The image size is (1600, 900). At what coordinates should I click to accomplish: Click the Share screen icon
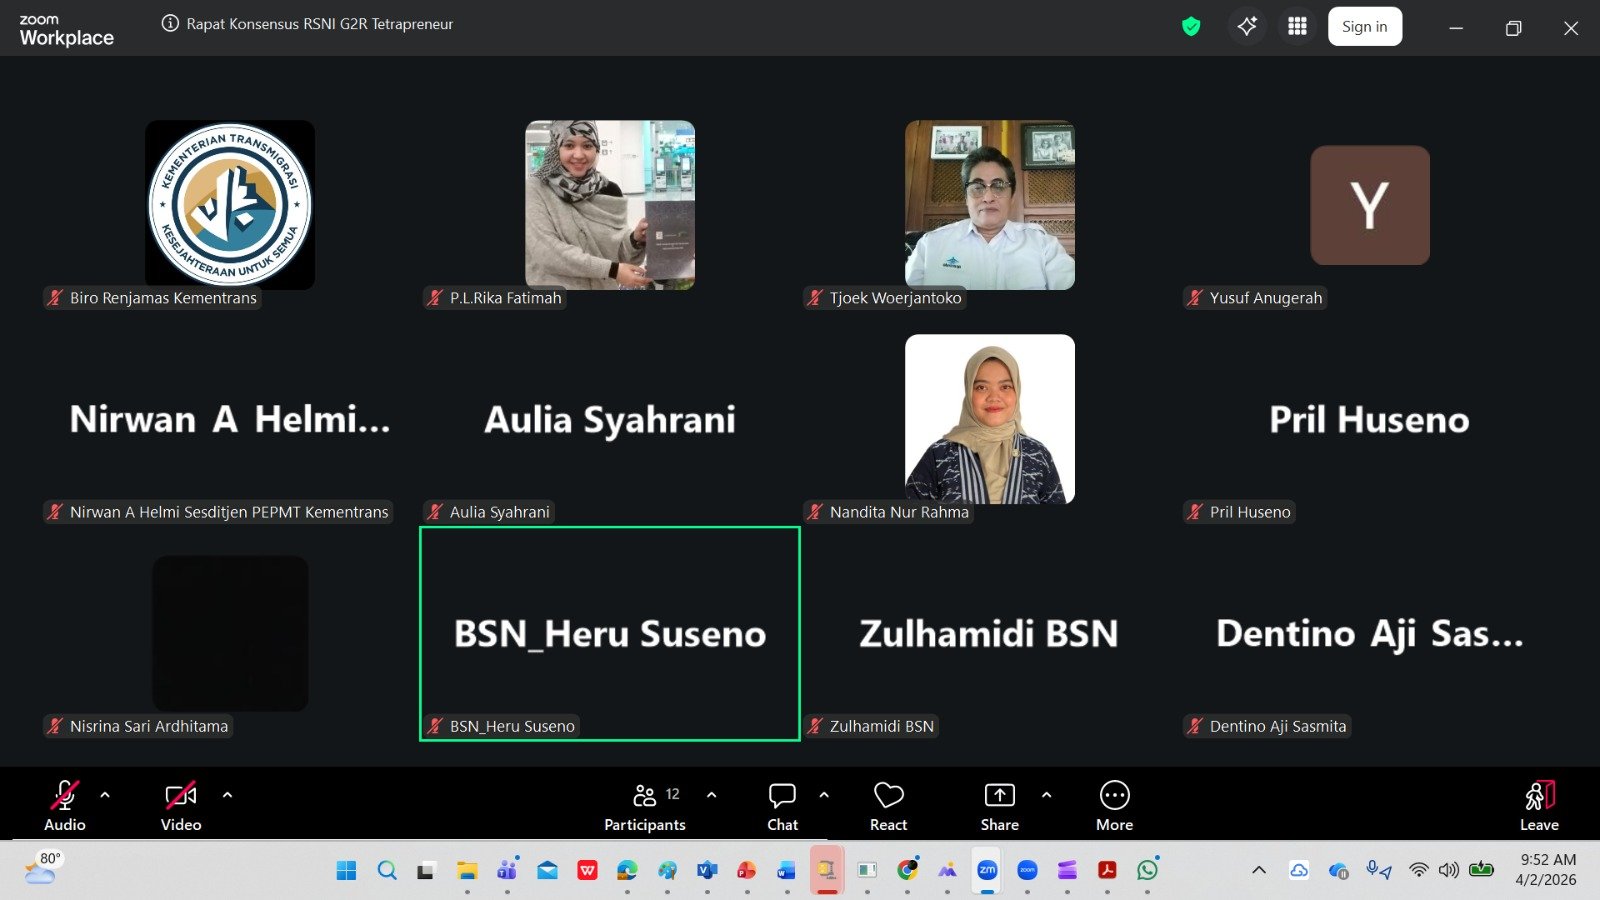[999, 806]
